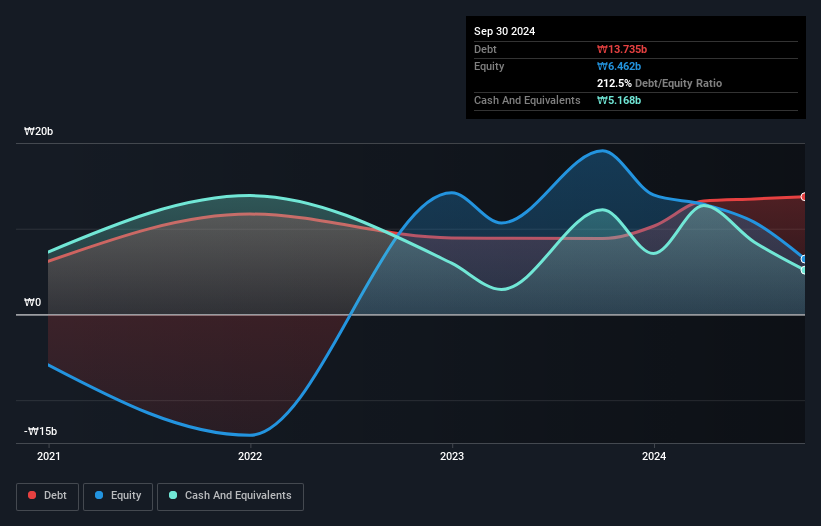Screen dimensions: 821x526
Task: Toggle the Equity series legend button
Action: tap(118, 496)
